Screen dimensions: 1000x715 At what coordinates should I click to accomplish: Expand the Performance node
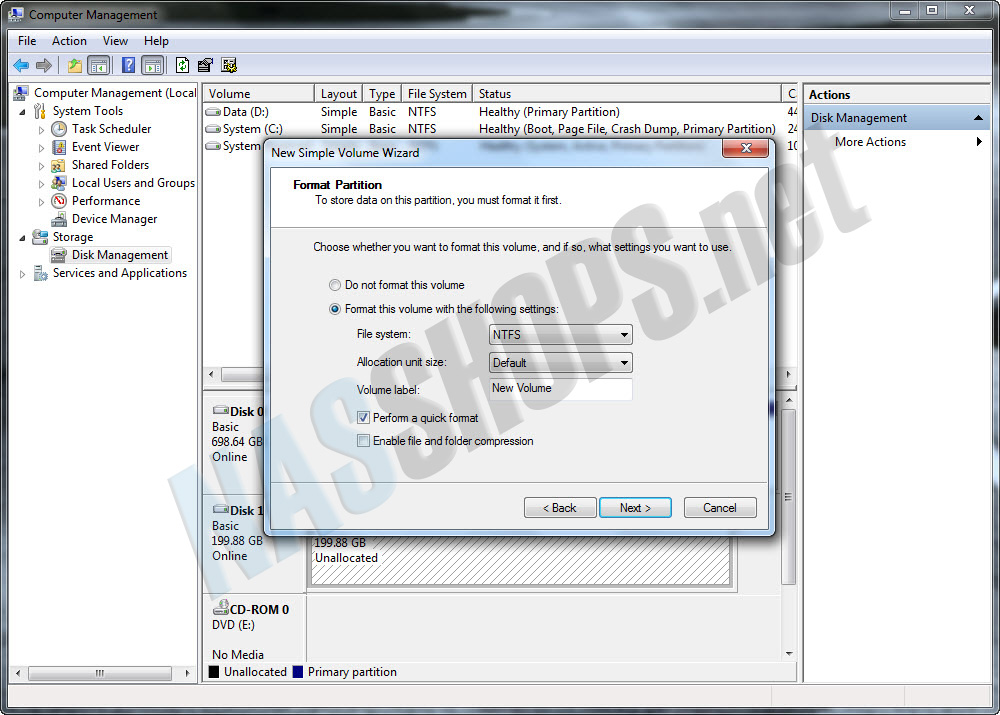pyautogui.click(x=41, y=202)
